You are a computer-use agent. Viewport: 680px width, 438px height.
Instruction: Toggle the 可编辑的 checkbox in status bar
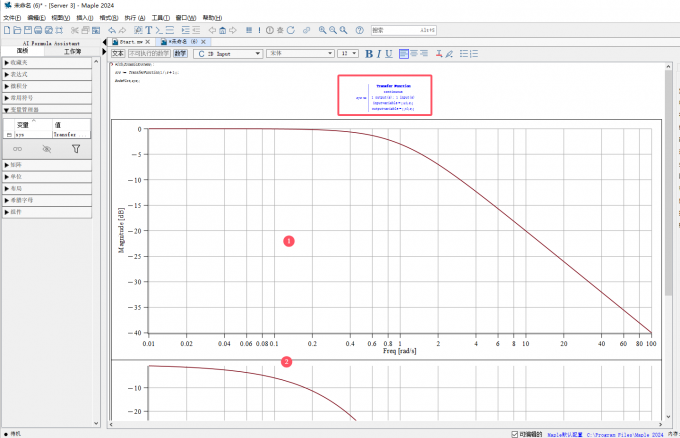[x=515, y=434]
